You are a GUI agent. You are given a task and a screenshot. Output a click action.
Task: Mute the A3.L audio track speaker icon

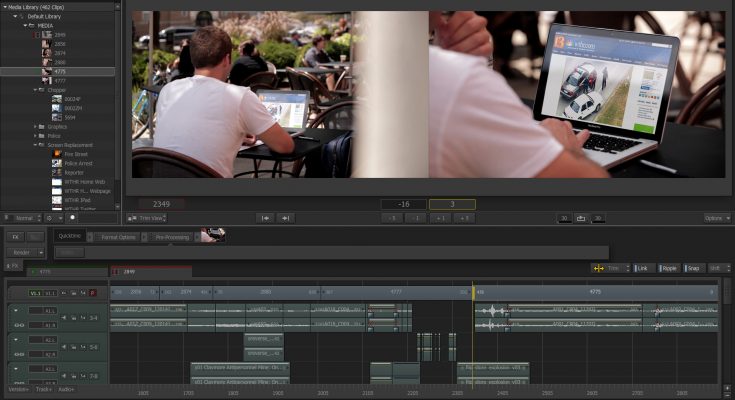pos(64,376)
